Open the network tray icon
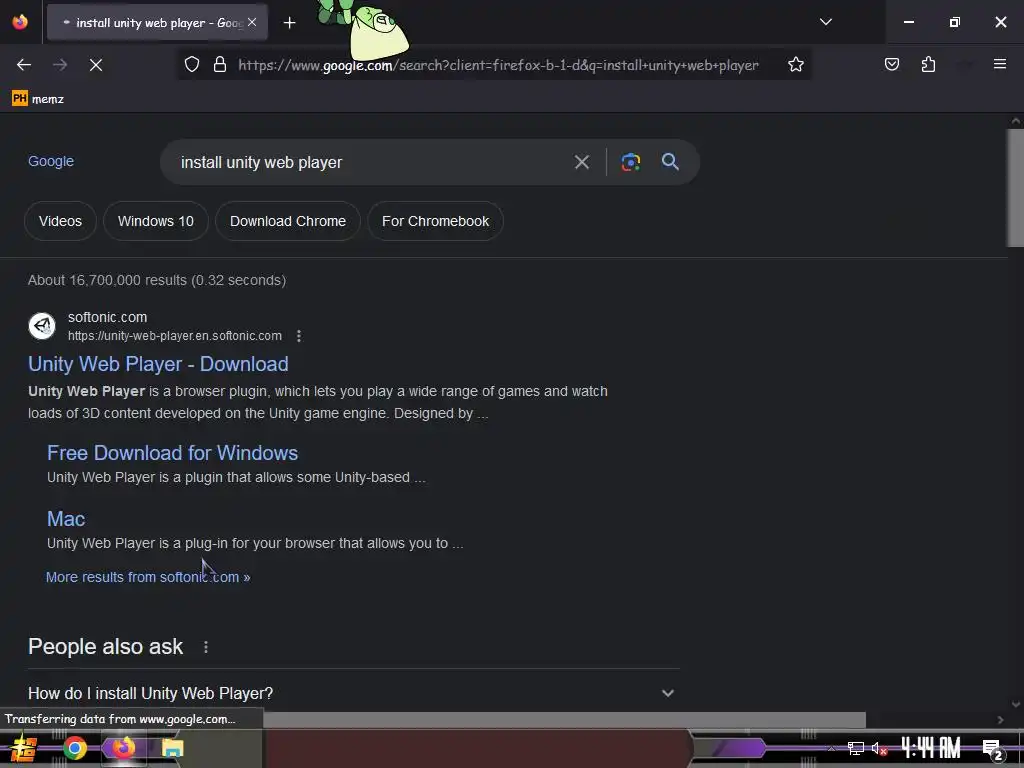Image resolution: width=1024 pixels, height=768 pixels. 856,748
